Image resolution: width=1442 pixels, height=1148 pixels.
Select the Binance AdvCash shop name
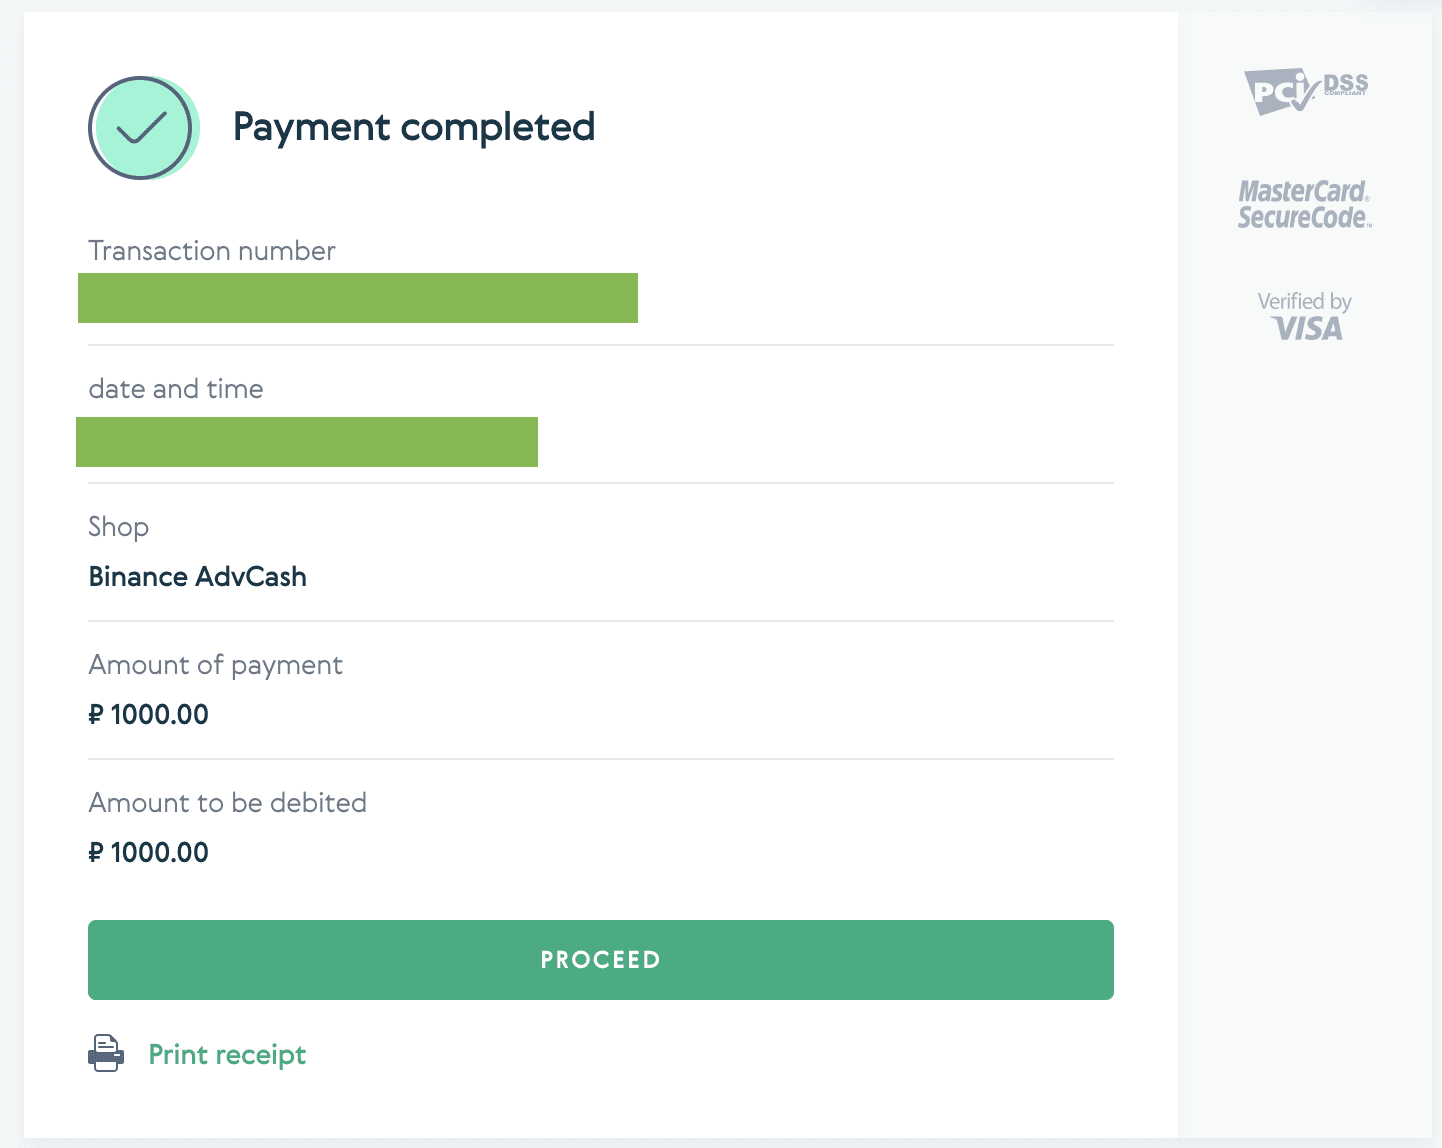pos(198,577)
